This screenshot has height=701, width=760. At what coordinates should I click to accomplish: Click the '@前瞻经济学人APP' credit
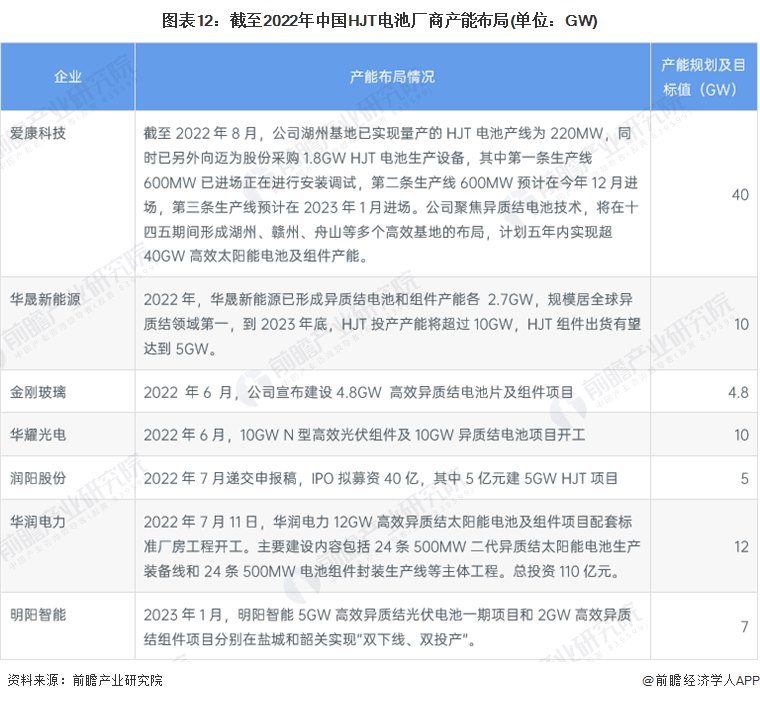pyautogui.click(x=701, y=680)
